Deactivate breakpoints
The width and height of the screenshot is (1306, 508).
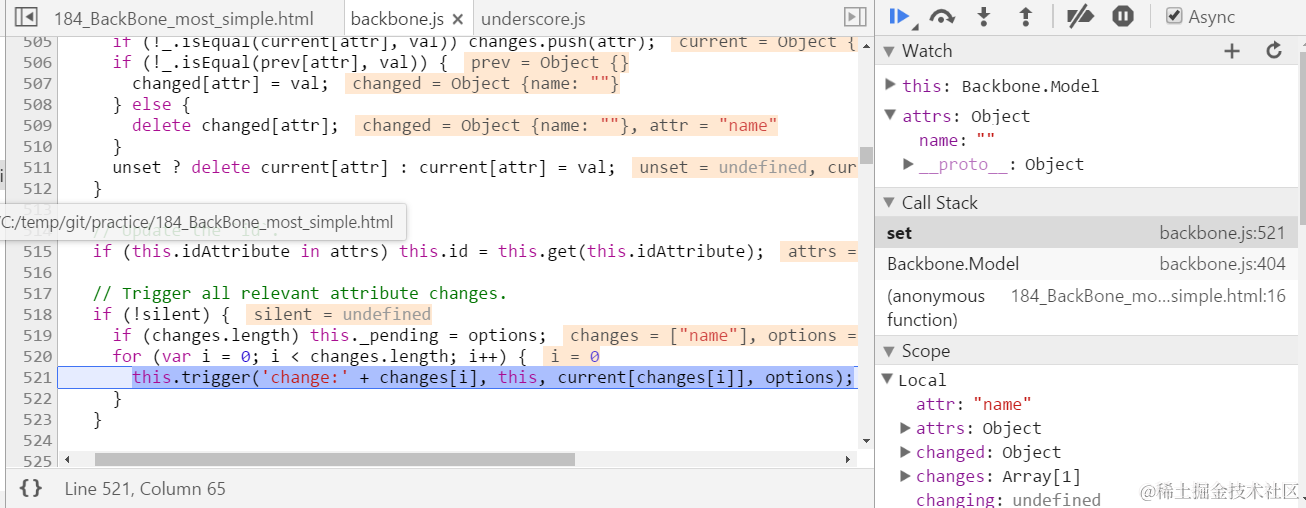coord(1080,16)
